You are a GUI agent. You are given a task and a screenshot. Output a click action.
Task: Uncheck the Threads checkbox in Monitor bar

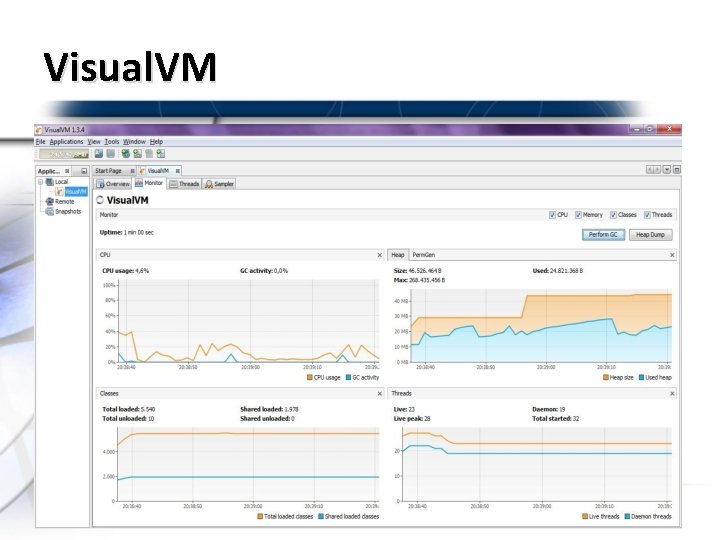pos(647,215)
